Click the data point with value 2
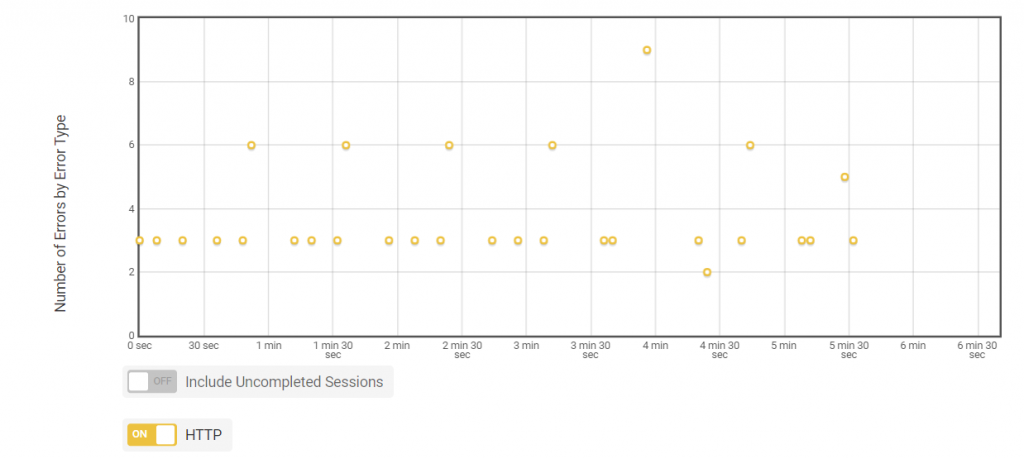This screenshot has width=1024, height=459. pyautogui.click(x=707, y=272)
